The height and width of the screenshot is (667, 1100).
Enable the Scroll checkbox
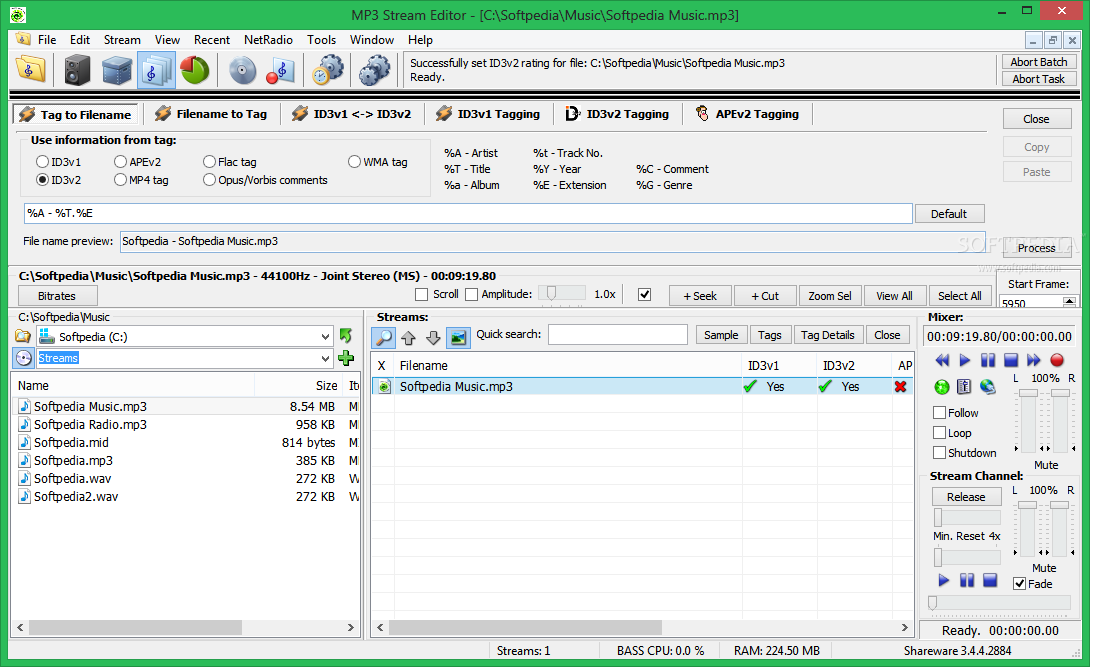[422, 295]
